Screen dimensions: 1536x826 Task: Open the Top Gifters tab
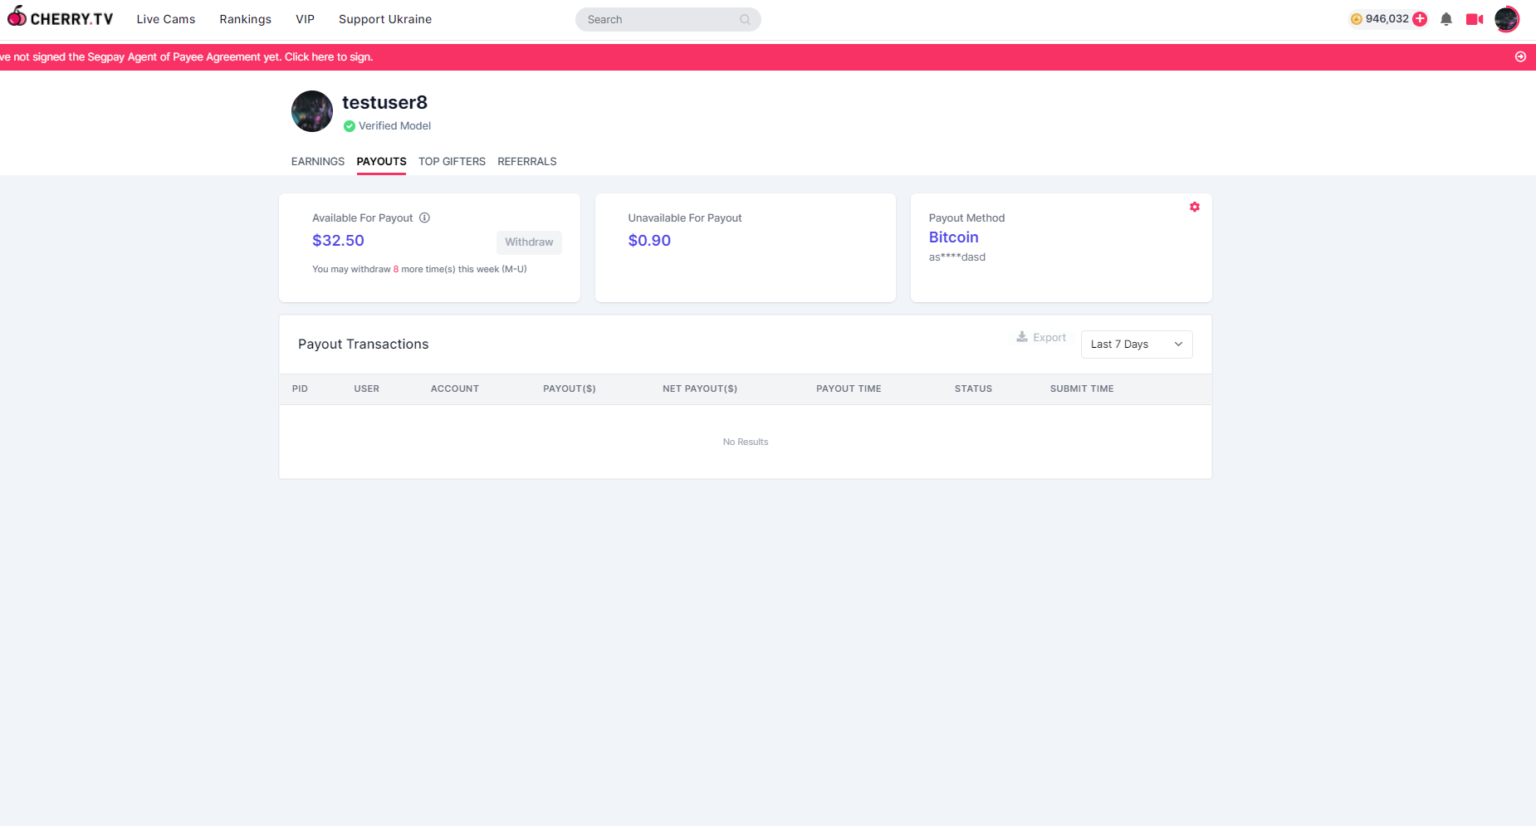tap(452, 161)
